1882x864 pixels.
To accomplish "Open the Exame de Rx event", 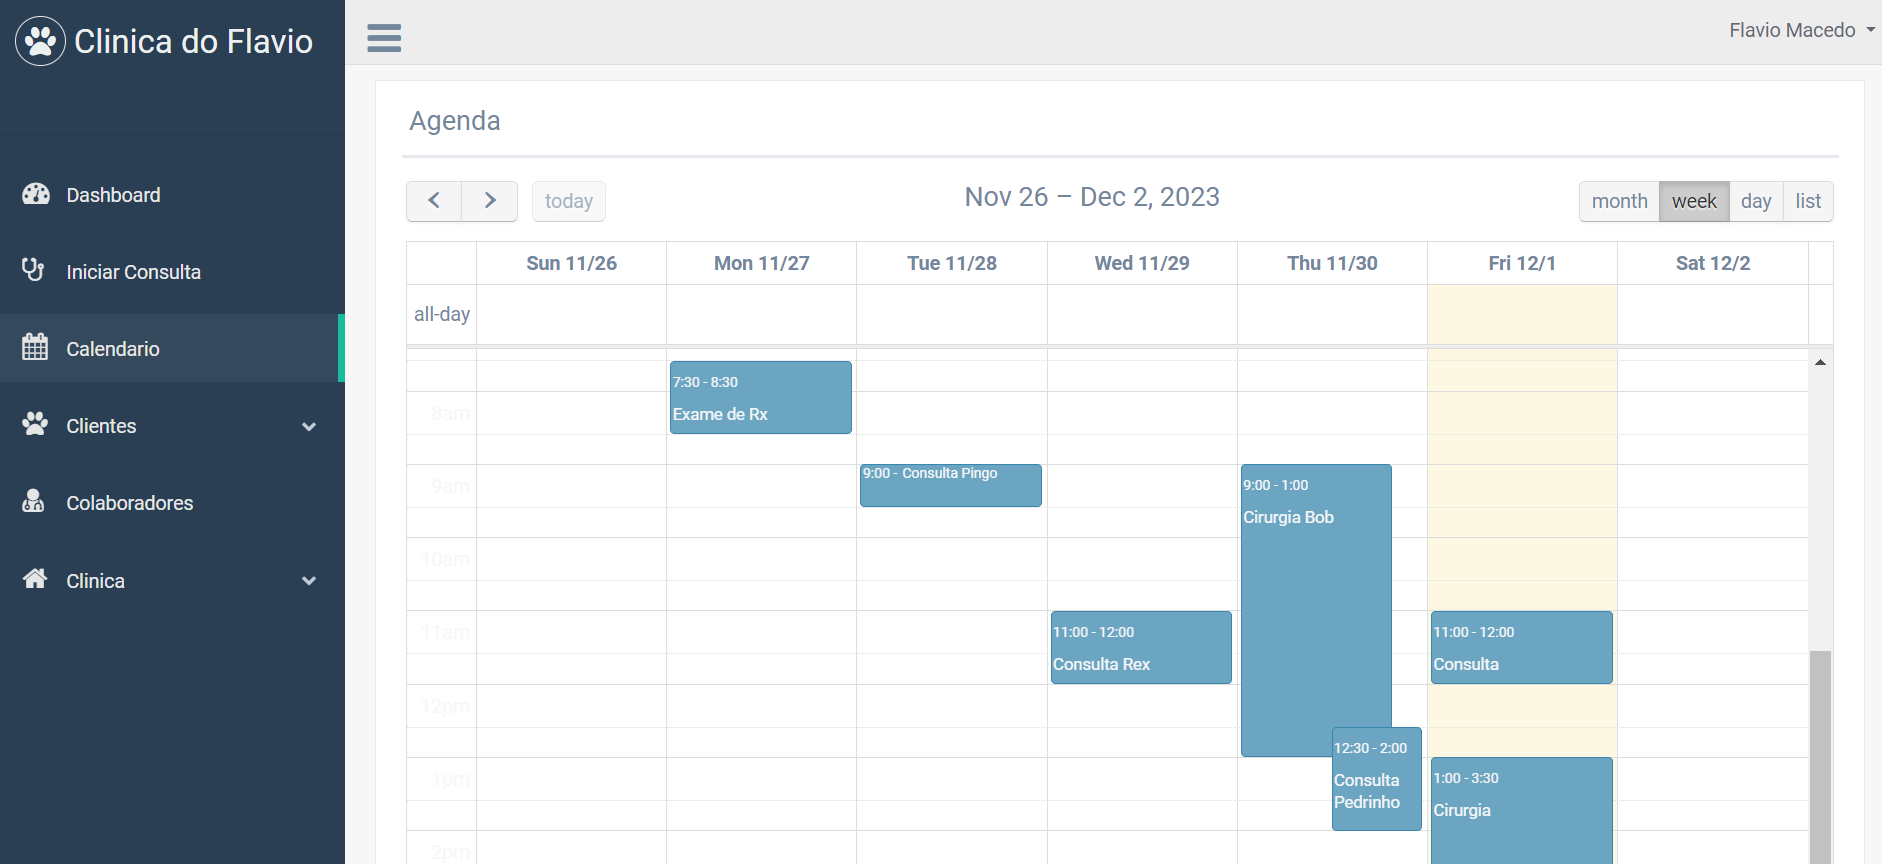I will [x=760, y=398].
